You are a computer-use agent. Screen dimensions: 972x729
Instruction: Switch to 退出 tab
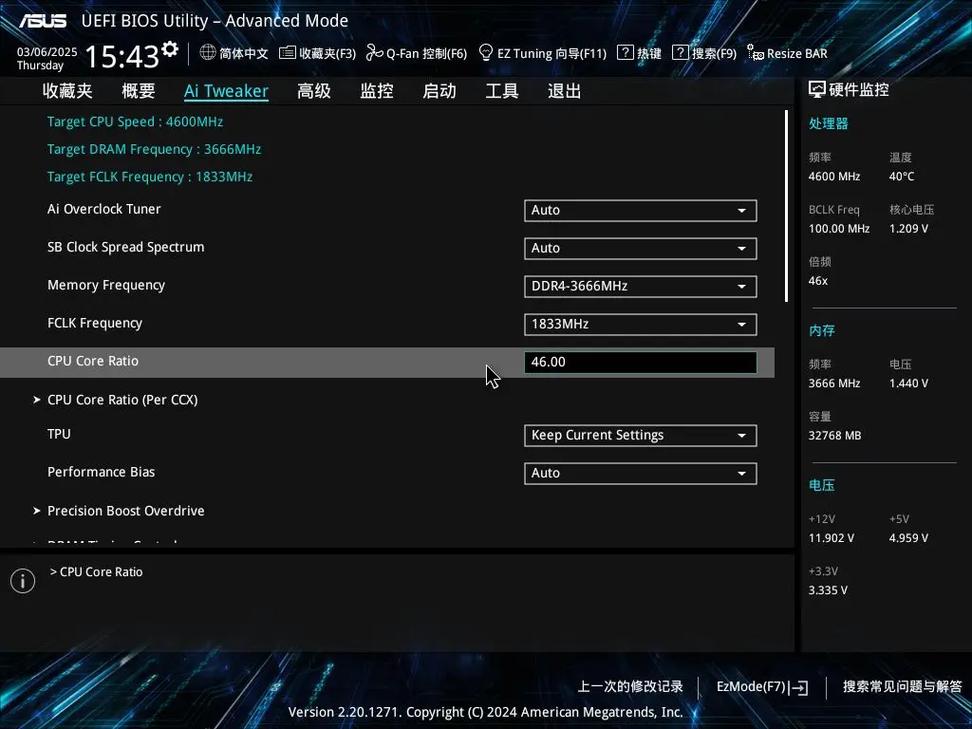pos(565,91)
